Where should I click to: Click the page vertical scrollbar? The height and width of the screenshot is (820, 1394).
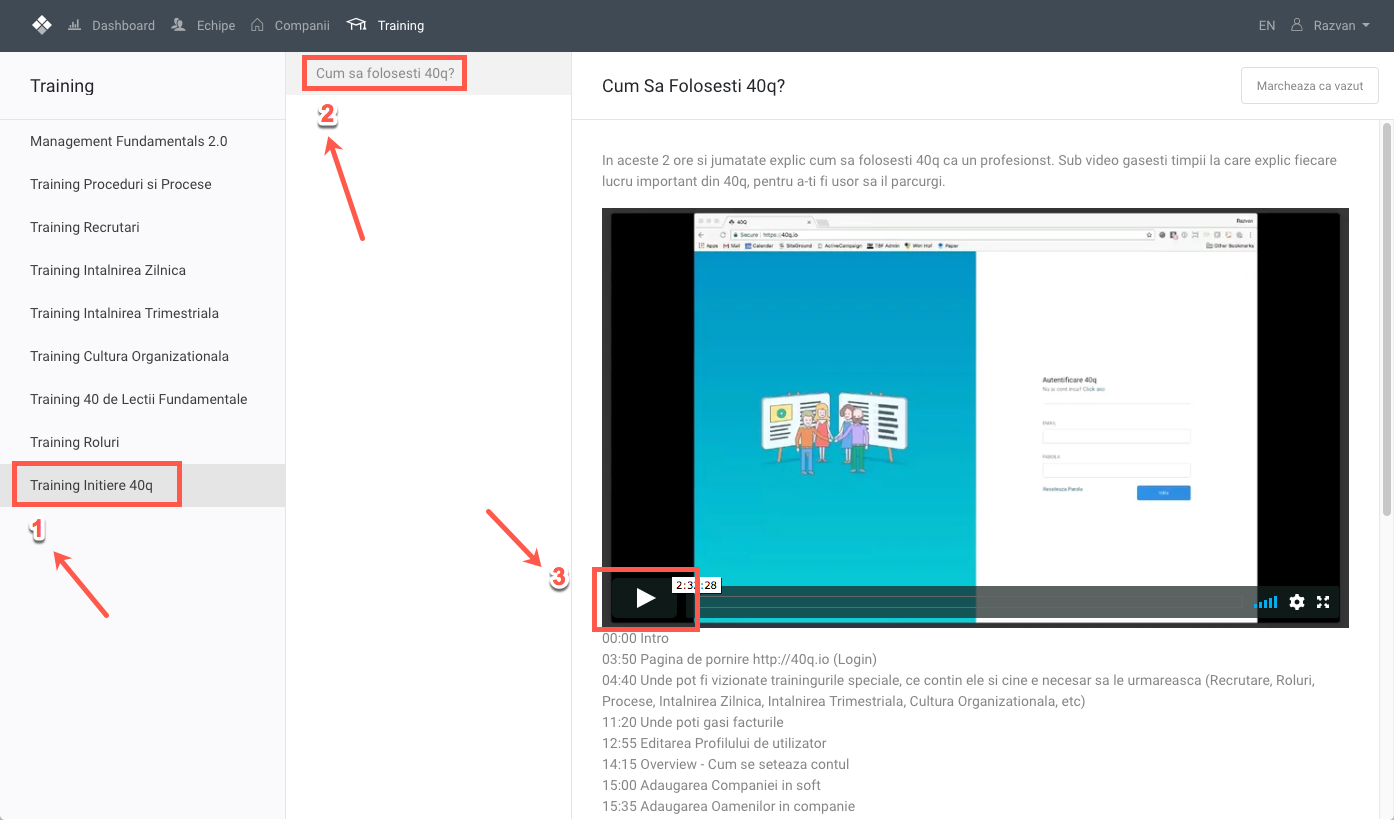(x=1386, y=320)
